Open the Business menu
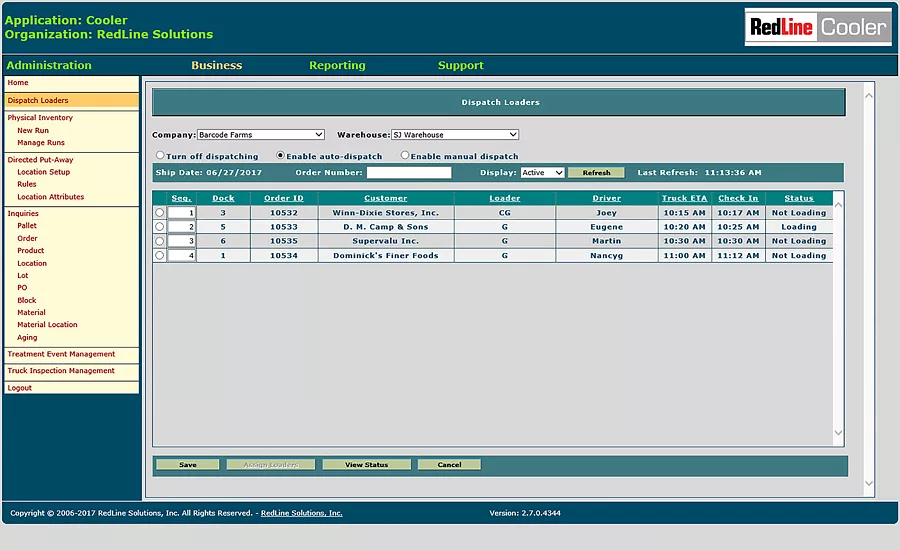 (x=216, y=65)
